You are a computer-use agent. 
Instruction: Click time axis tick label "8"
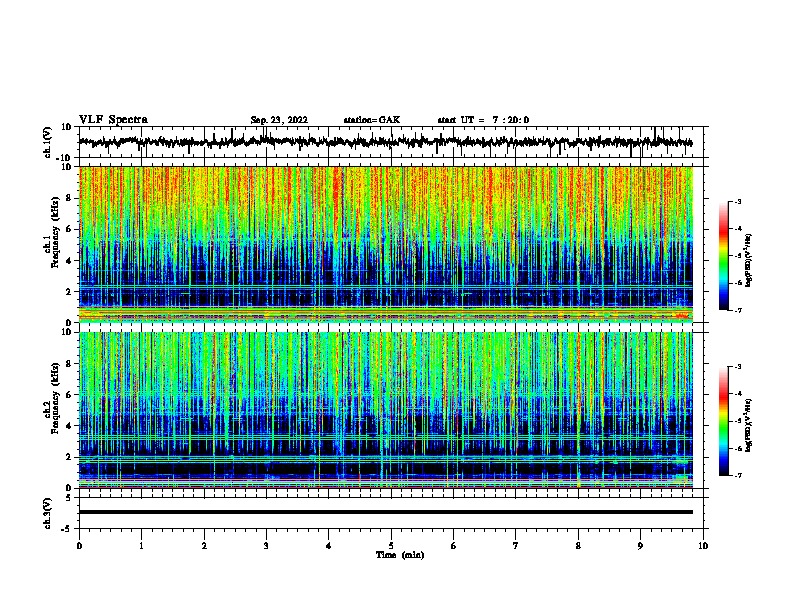pos(578,545)
